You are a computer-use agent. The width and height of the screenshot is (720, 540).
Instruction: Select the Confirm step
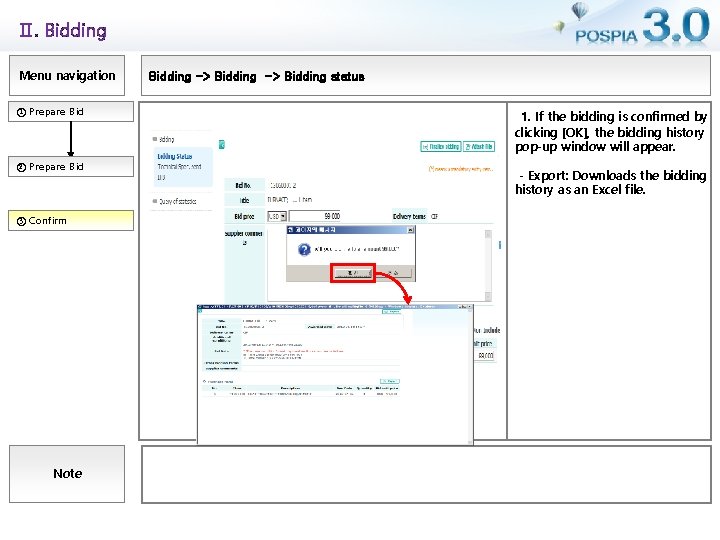pos(71,220)
